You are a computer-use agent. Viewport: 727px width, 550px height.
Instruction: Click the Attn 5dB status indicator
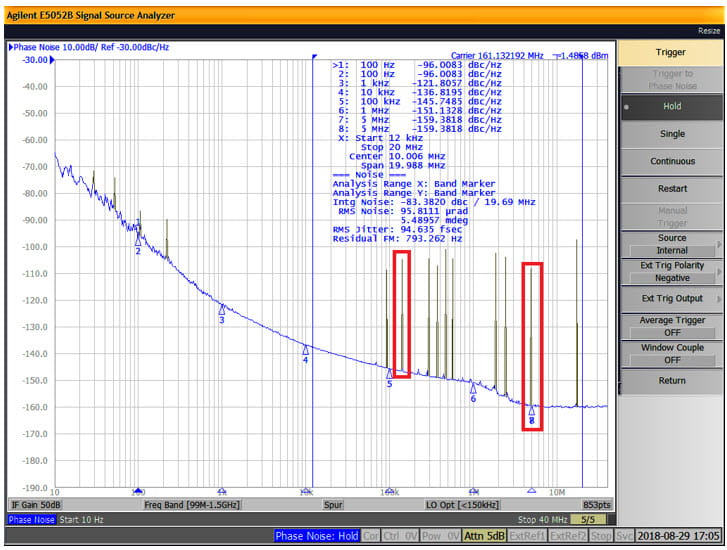pyautogui.click(x=485, y=537)
